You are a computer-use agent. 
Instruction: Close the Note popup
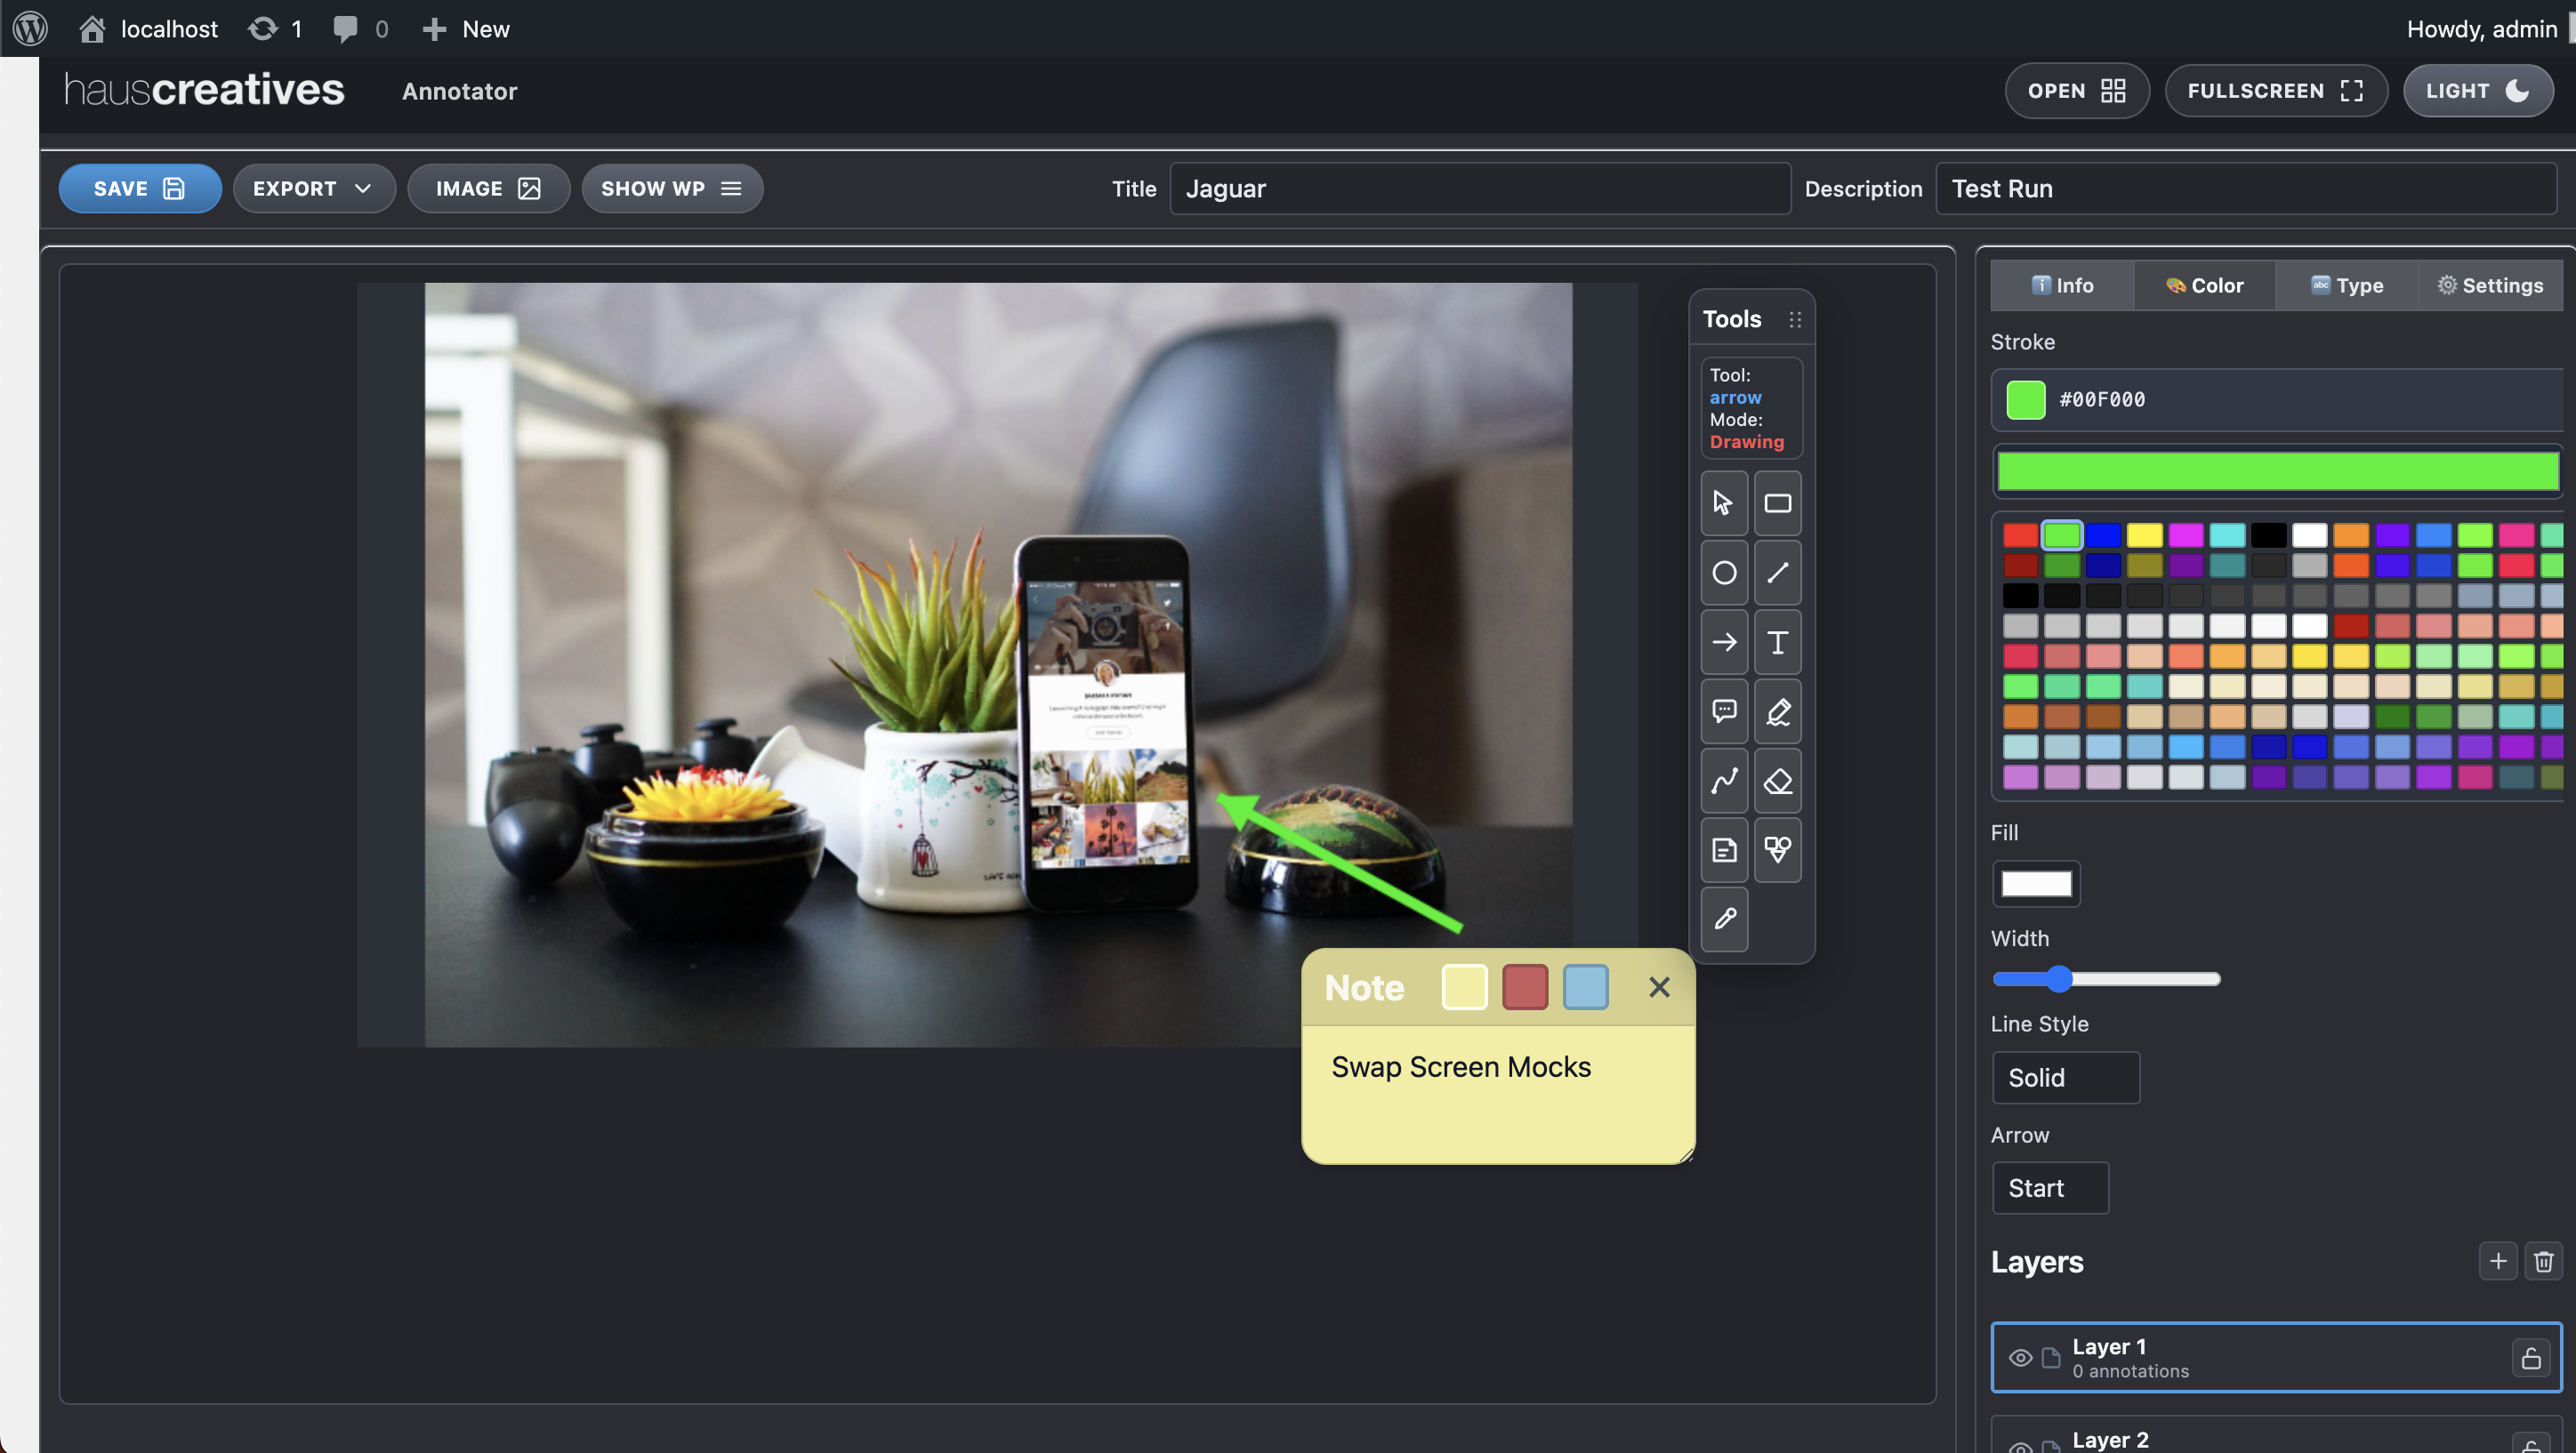click(1659, 987)
